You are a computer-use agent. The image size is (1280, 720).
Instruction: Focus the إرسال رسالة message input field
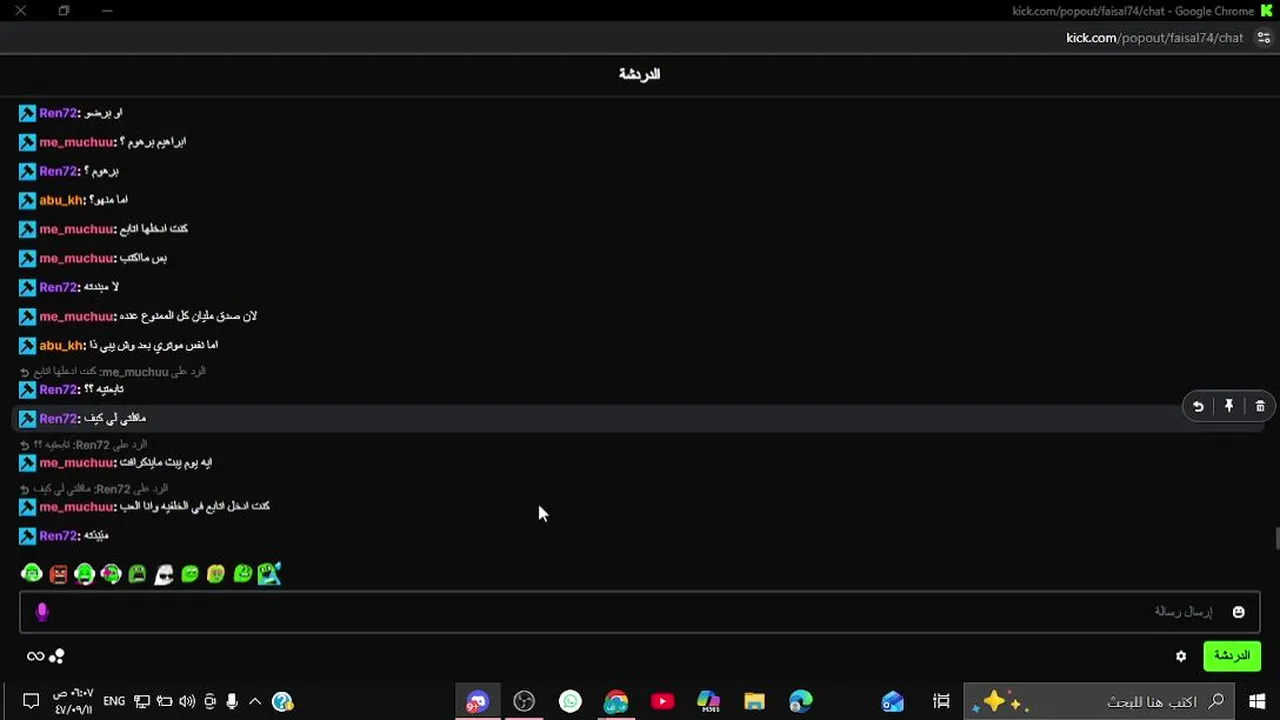click(640, 612)
